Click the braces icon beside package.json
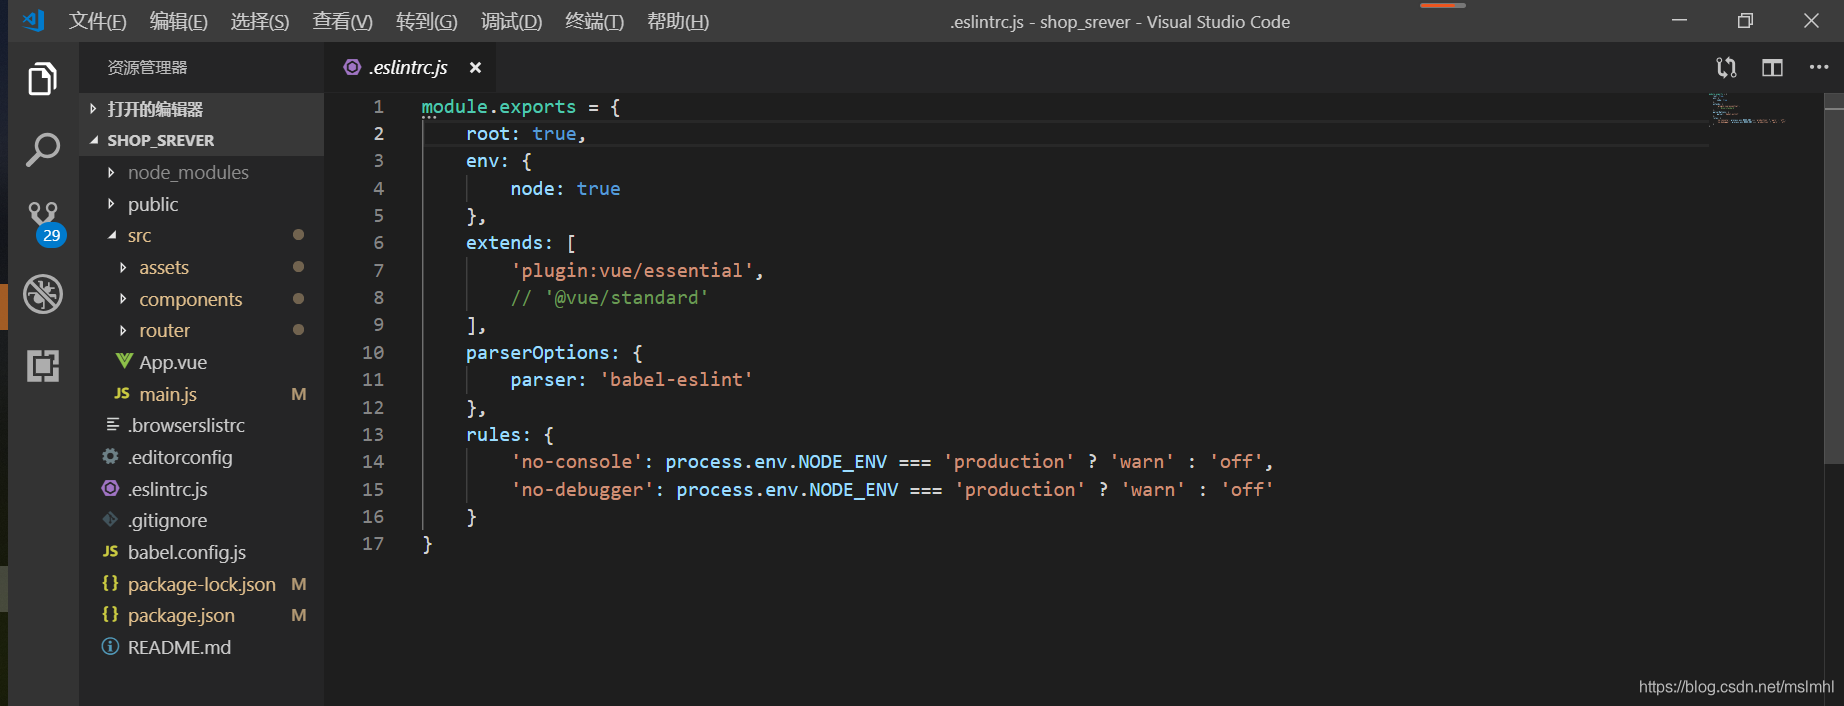Image resolution: width=1844 pixels, height=706 pixels. pos(110,614)
